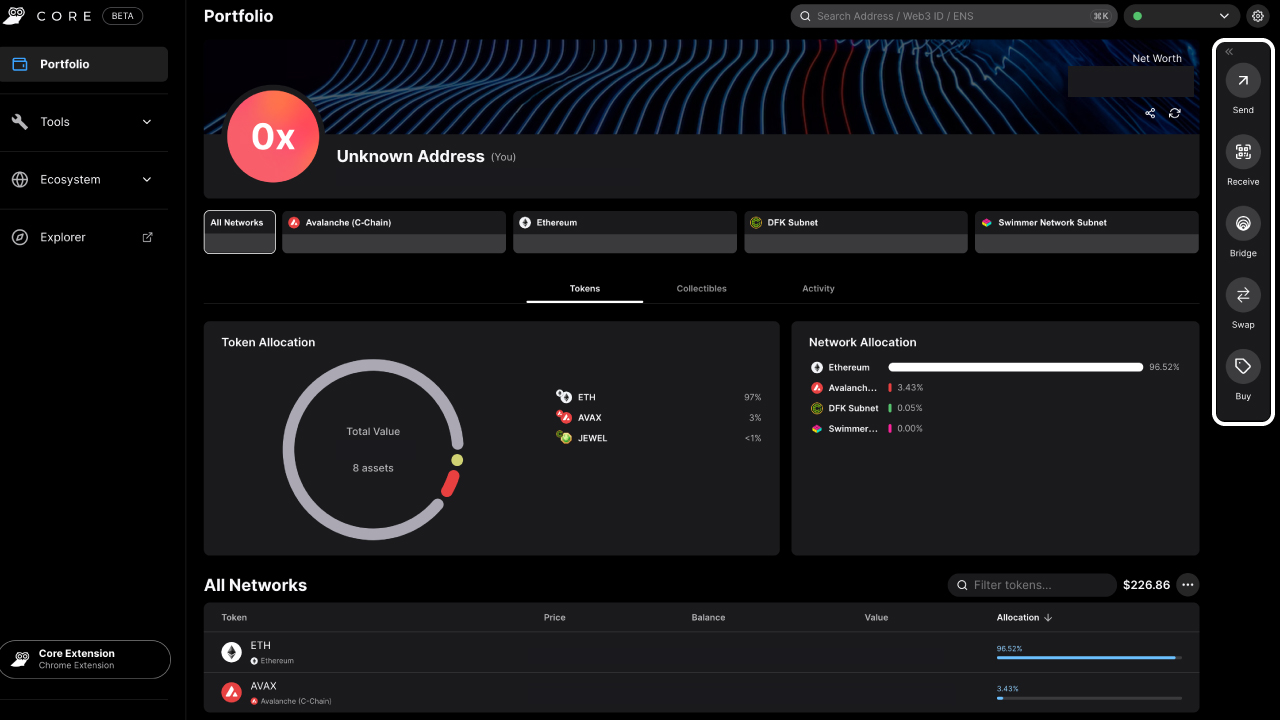Image resolution: width=1280 pixels, height=720 pixels.
Task: Open Portfolio in the sidebar
Action: pyautogui.click(x=84, y=64)
